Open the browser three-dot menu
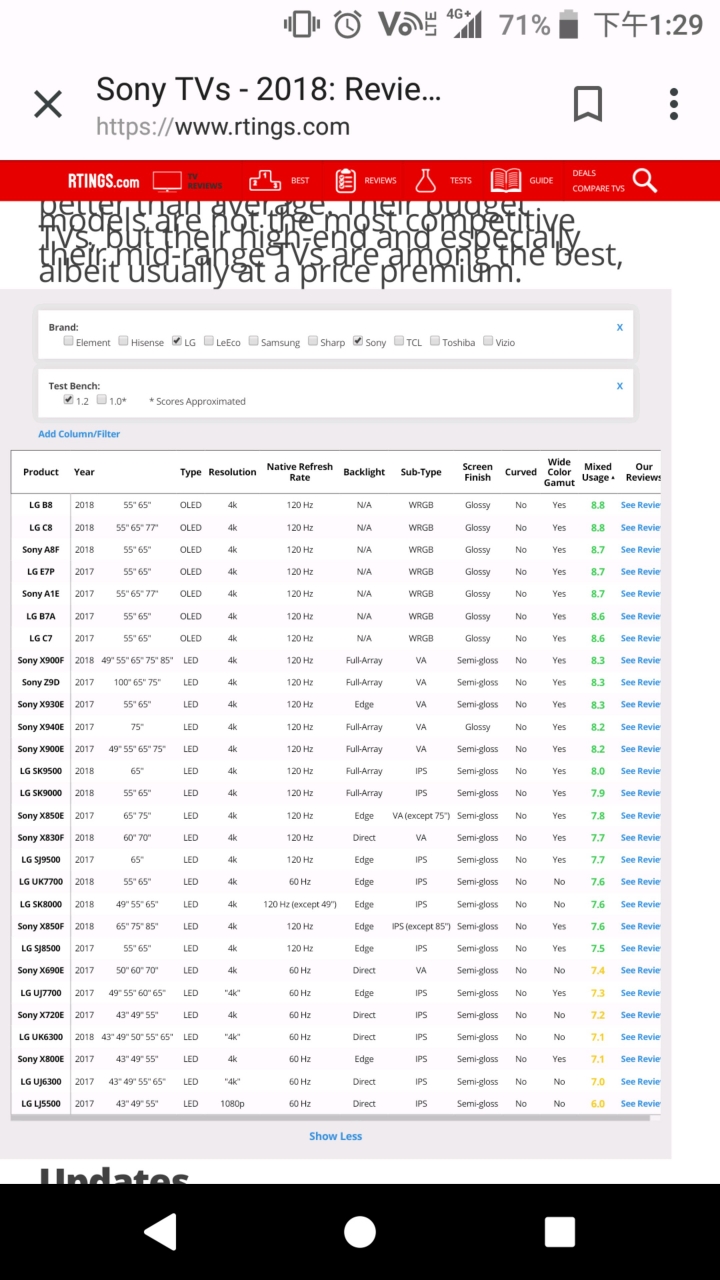This screenshot has width=720, height=1280. (x=674, y=104)
